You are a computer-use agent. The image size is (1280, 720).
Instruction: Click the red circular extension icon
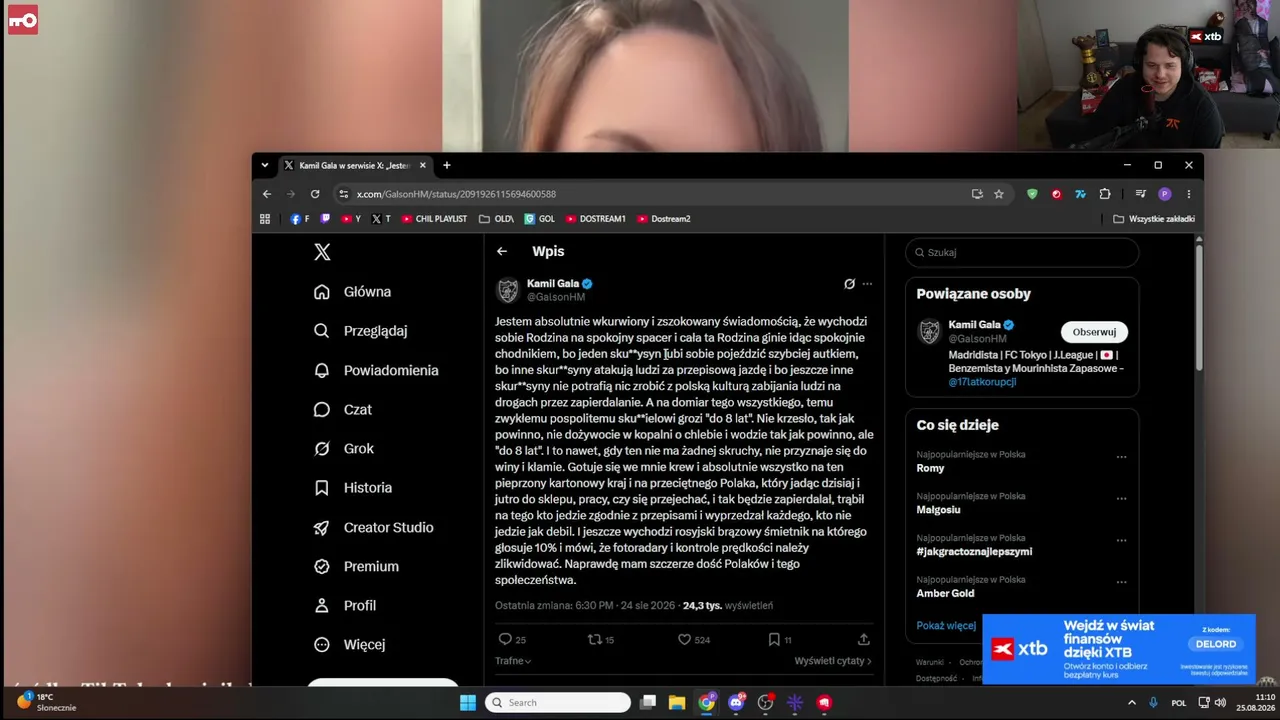pos(1056,194)
